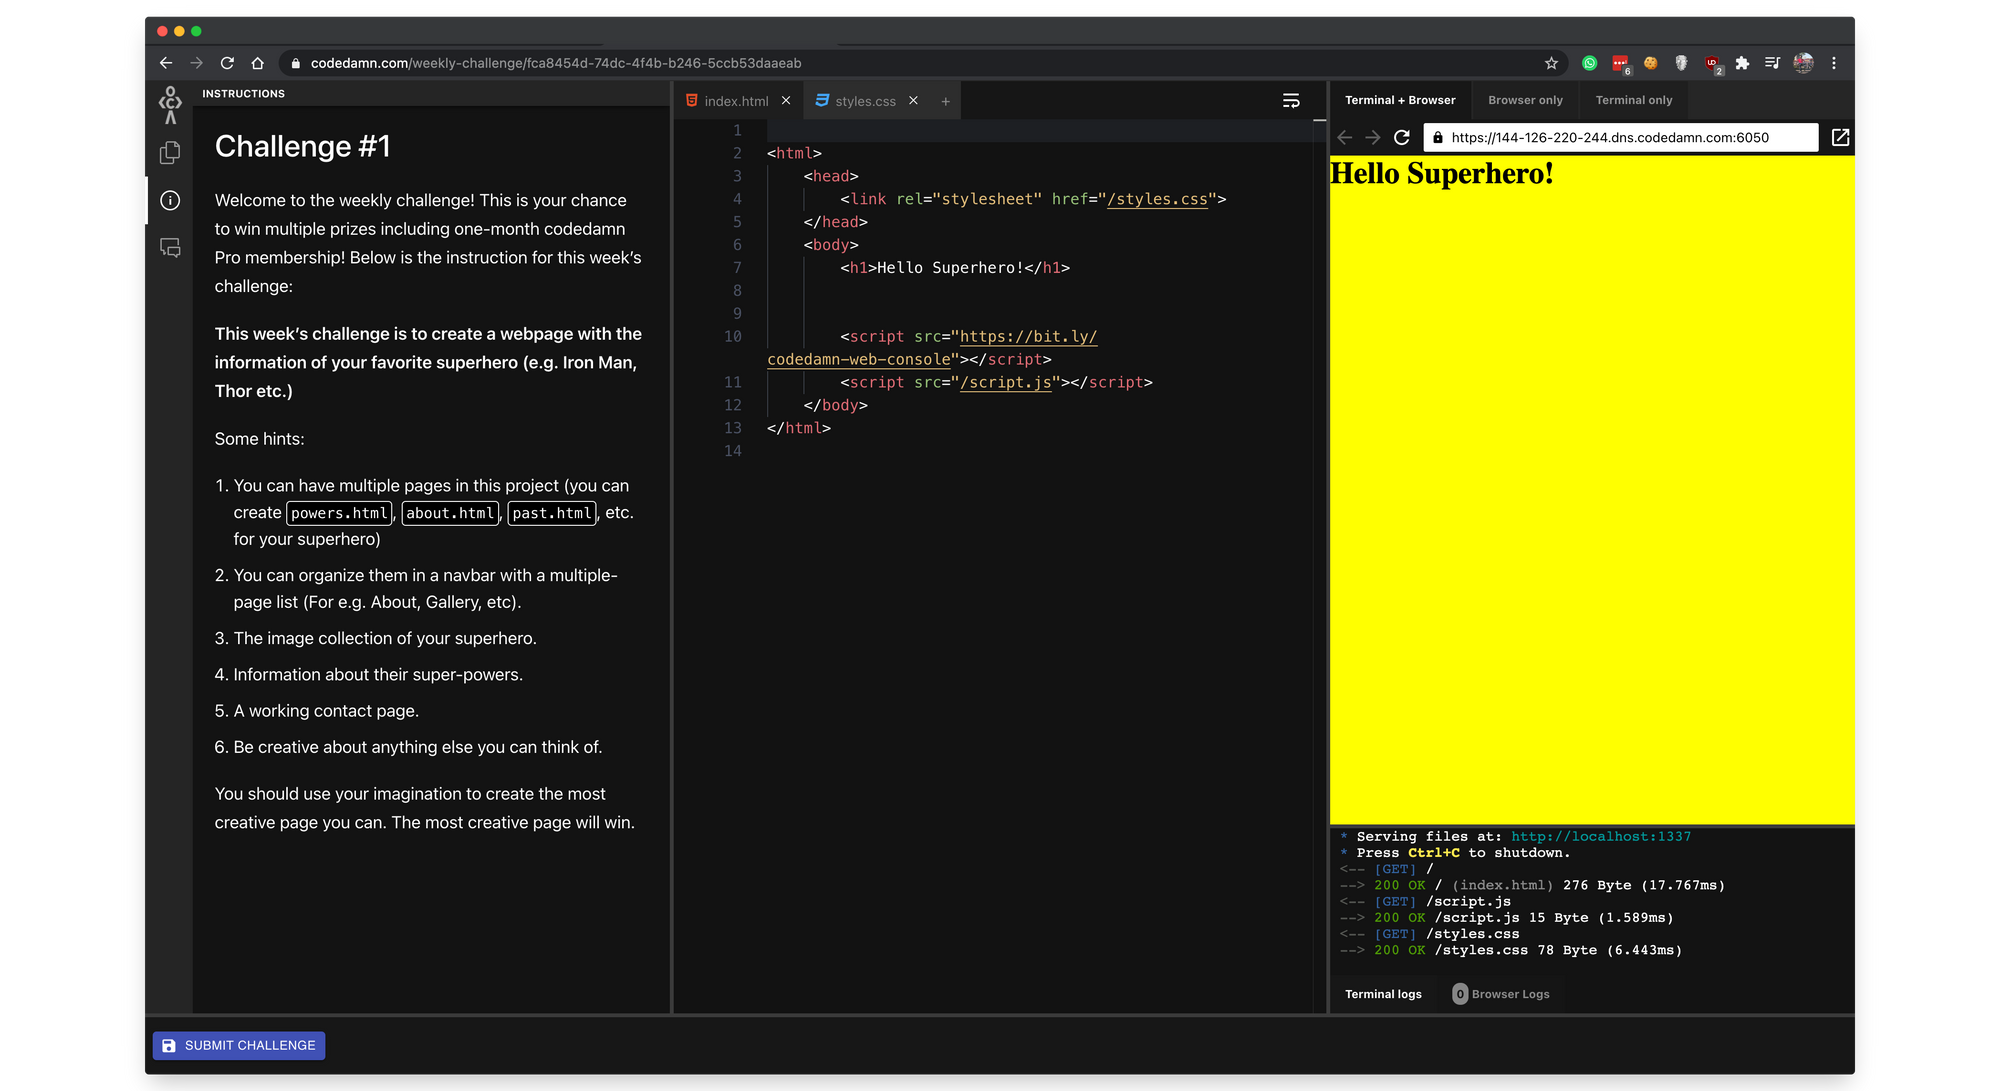The image size is (2000, 1091).
Task: Select the Terminal + Browser layout tab
Action: pyautogui.click(x=1400, y=100)
